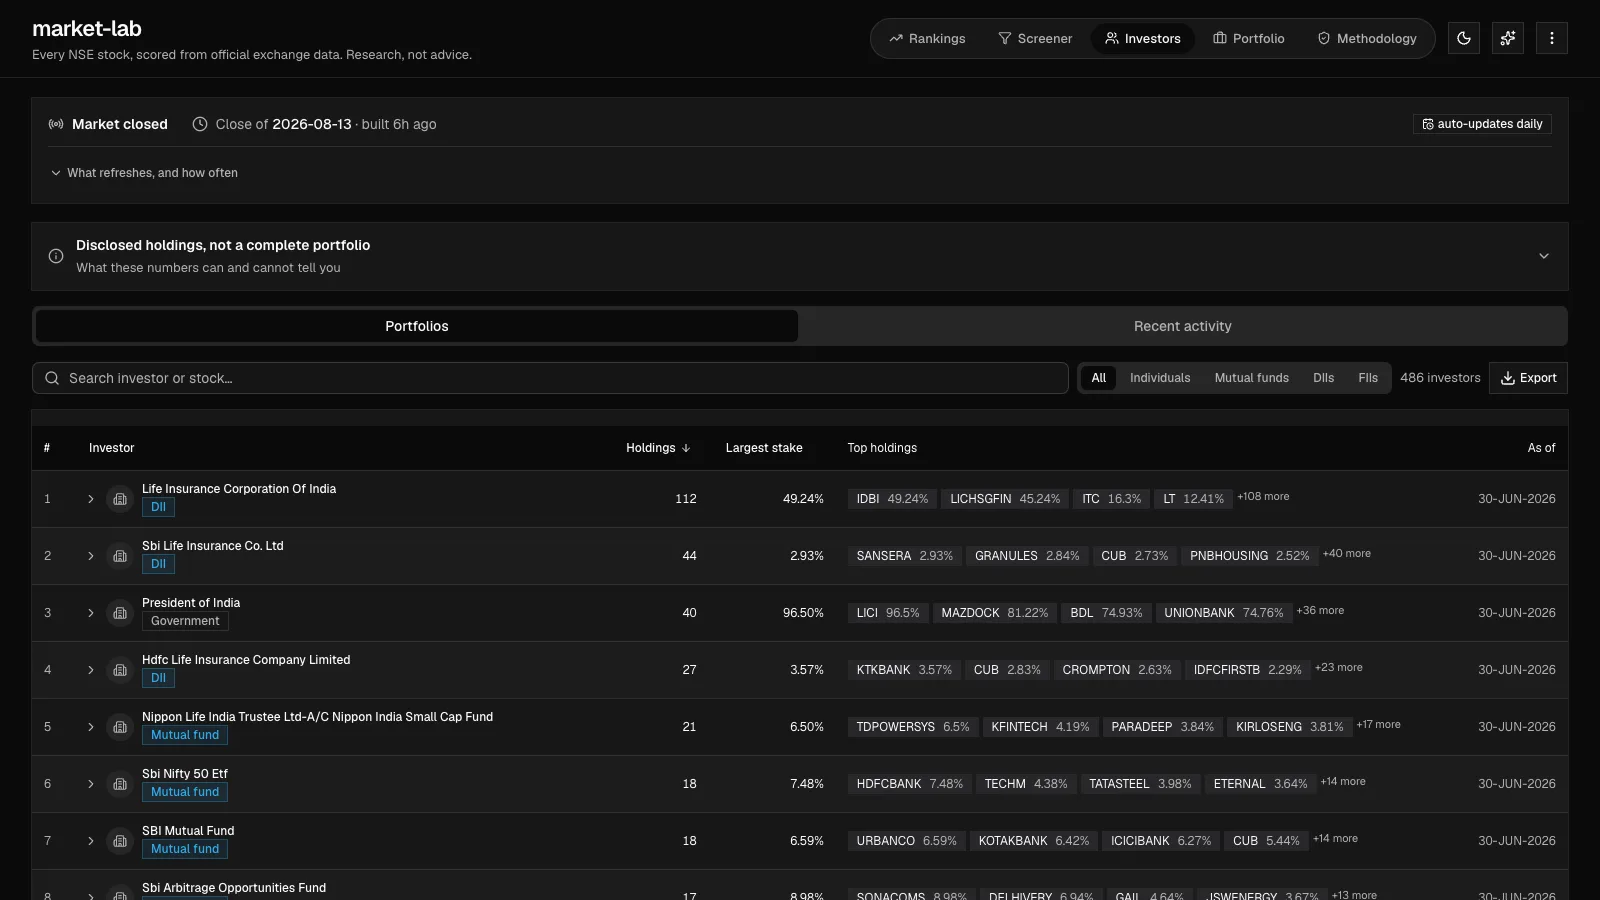Click the auto-updates daily badge
This screenshot has height=900, width=1600.
coord(1482,124)
